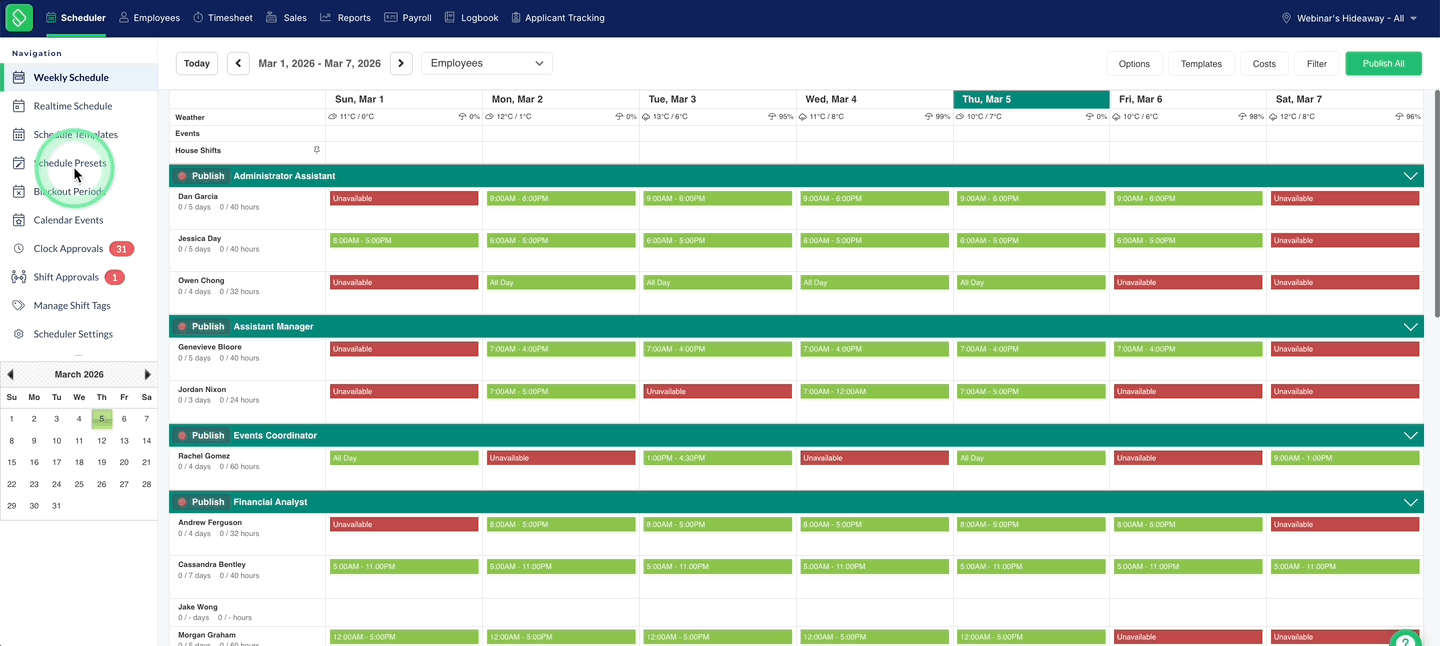
Task: Publish the Administrator Assistant schedule
Action: point(202,176)
